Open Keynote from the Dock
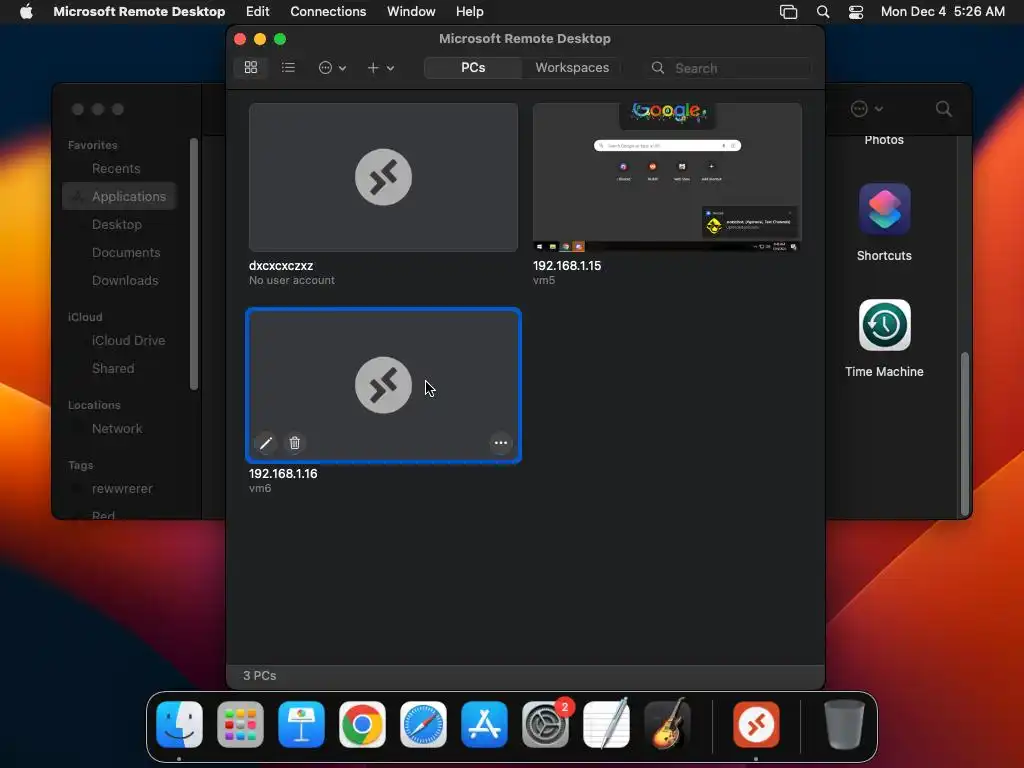 tap(301, 724)
